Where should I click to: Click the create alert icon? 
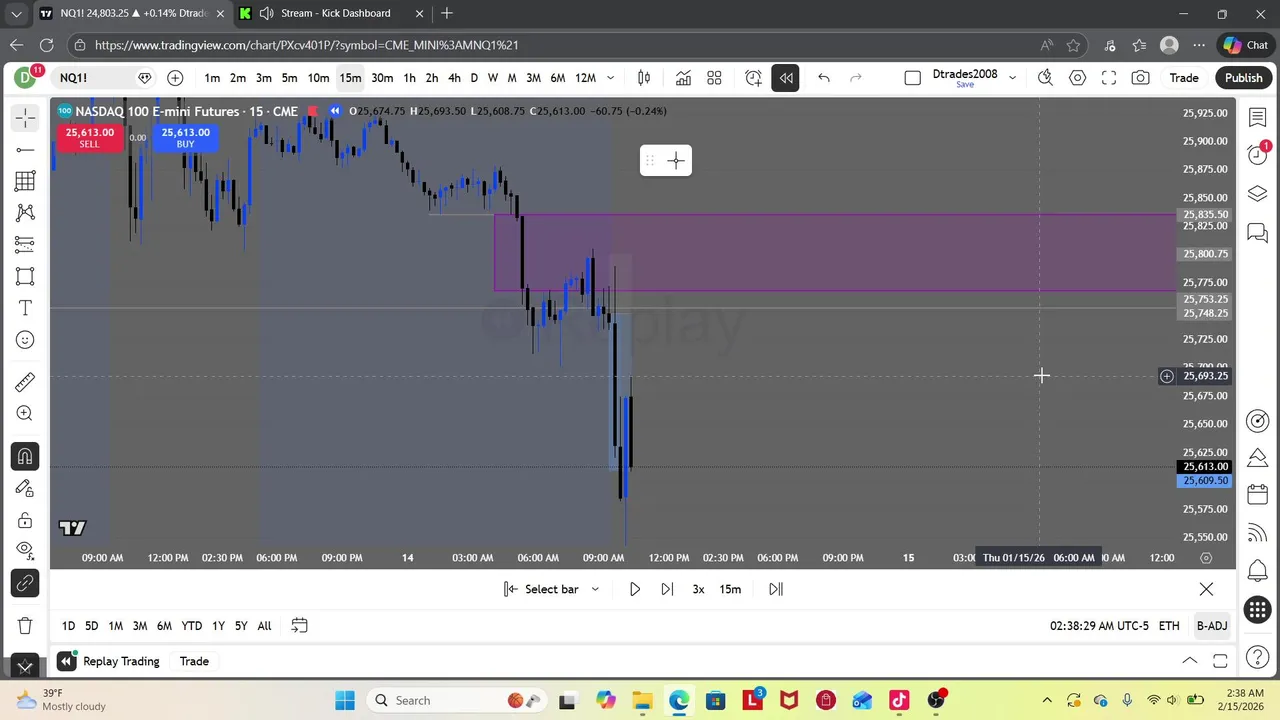(x=753, y=78)
